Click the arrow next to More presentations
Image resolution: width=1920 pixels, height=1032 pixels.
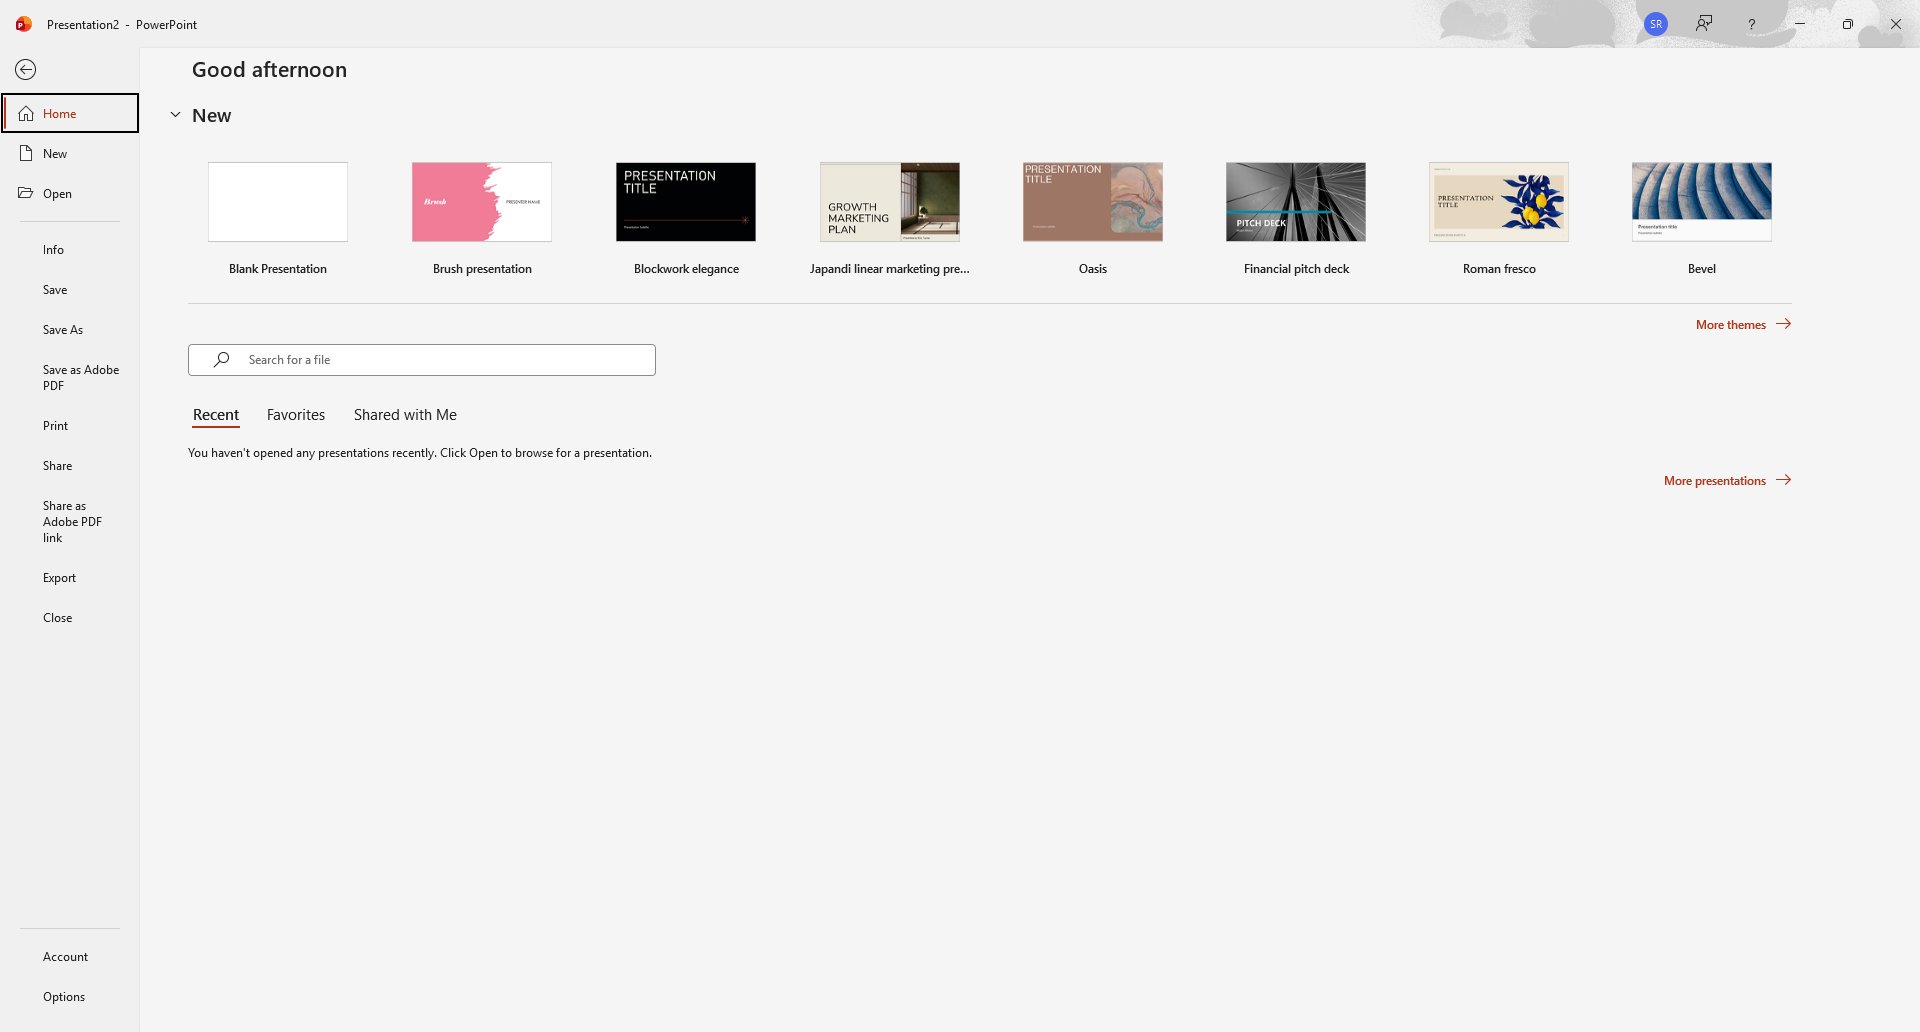pyautogui.click(x=1783, y=480)
